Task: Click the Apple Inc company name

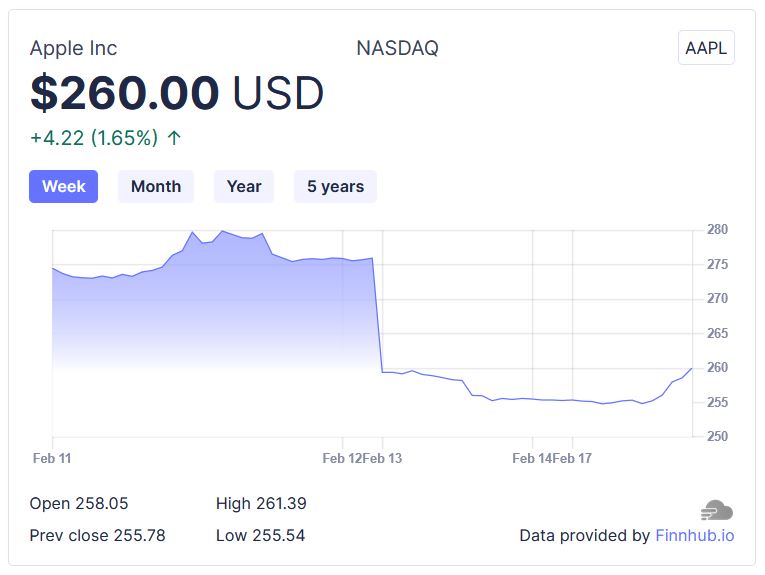Action: pyautogui.click(x=73, y=48)
